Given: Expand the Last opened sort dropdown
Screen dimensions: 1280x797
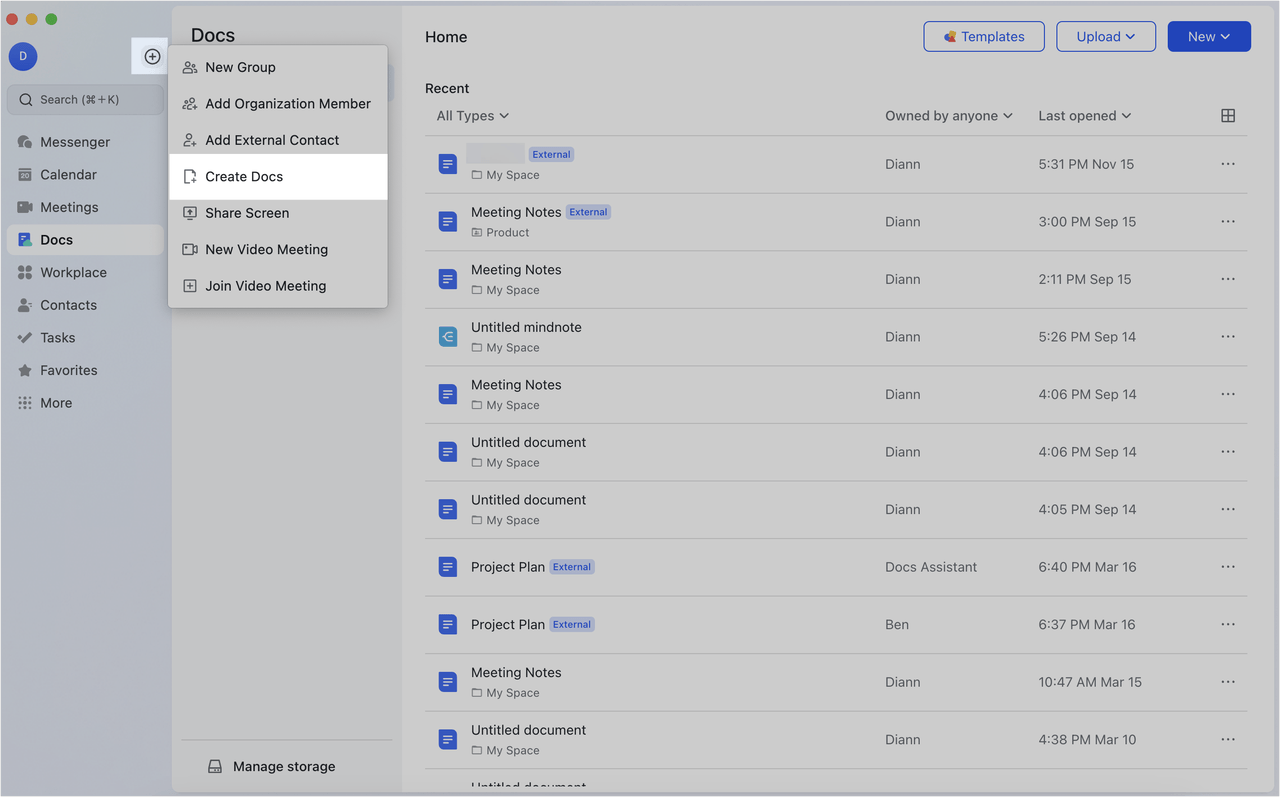Looking at the screenshot, I should (1084, 115).
